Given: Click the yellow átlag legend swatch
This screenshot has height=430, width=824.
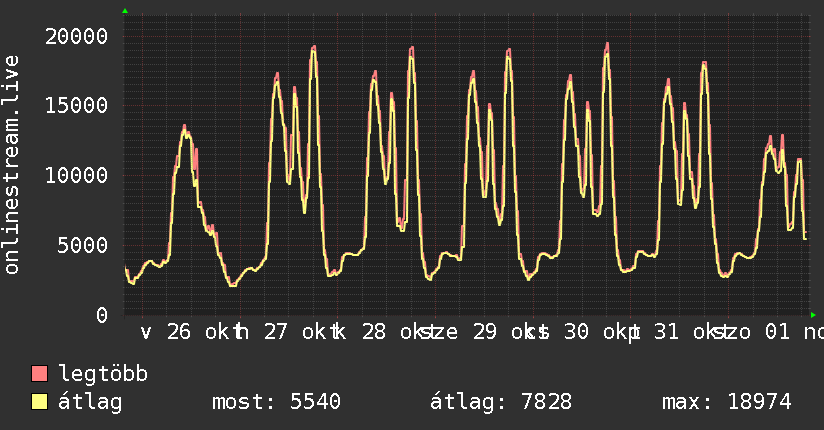Looking at the screenshot, I should click(x=39, y=402).
